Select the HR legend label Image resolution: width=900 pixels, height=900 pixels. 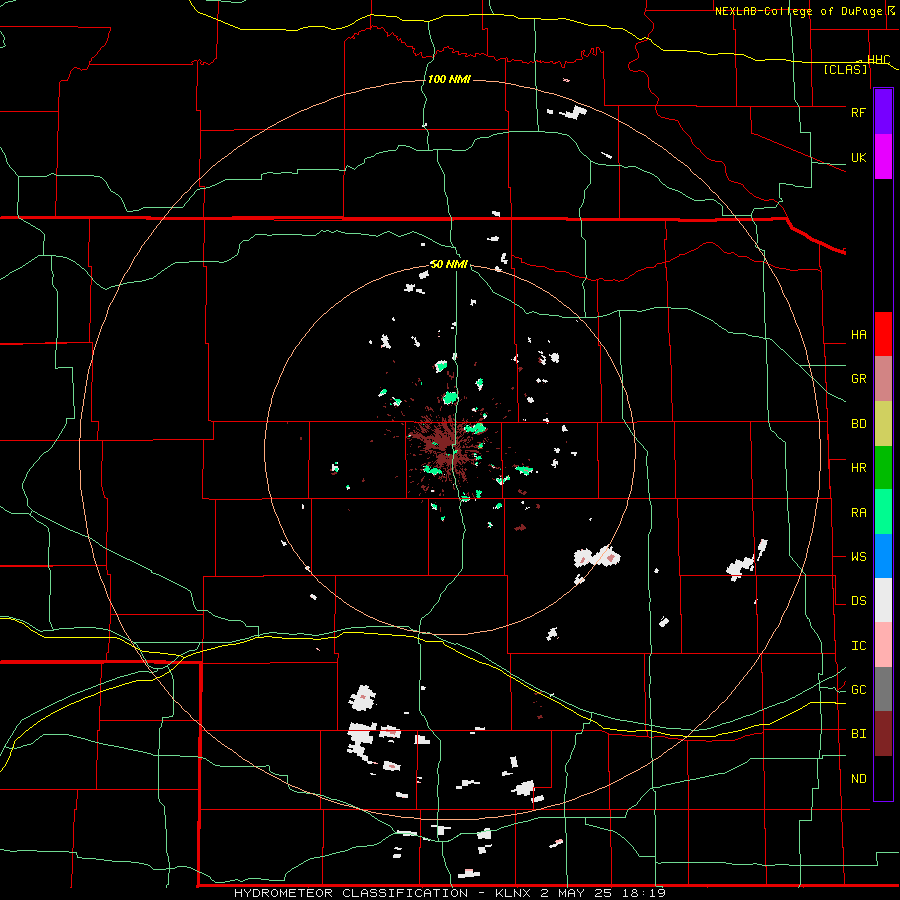pyautogui.click(x=858, y=468)
